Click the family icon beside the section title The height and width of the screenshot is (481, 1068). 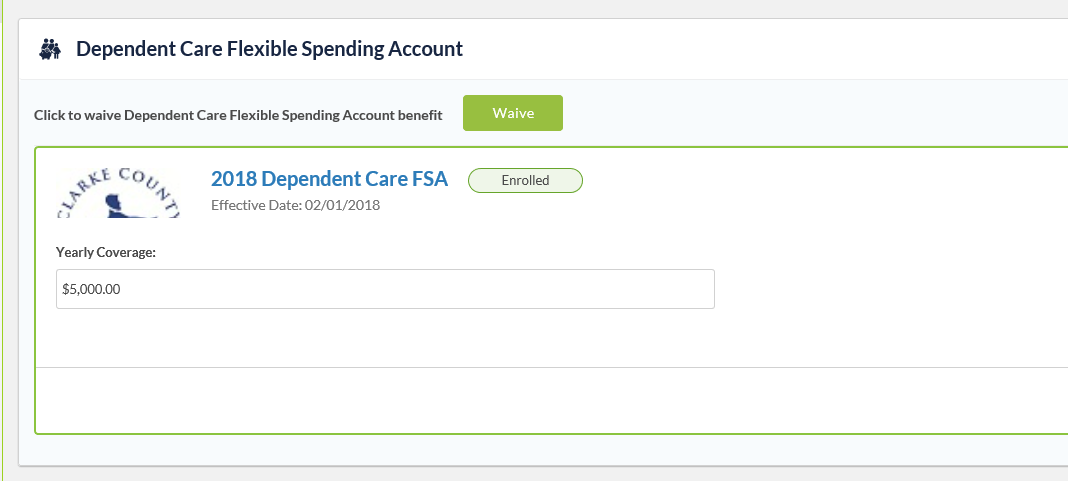coord(50,49)
